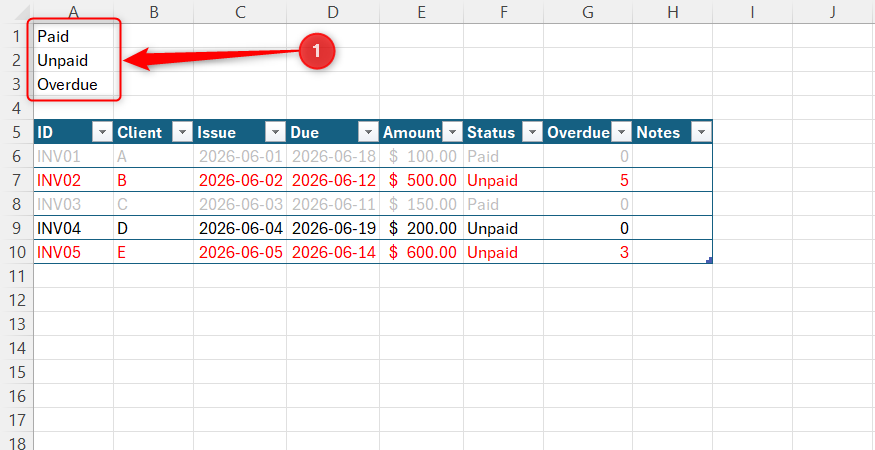Open the ID column filter dropdown
This screenshot has width=875, height=450.
(x=103, y=132)
